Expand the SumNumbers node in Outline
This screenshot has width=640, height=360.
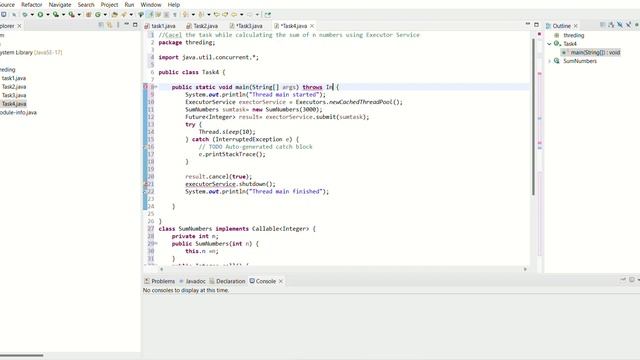click(549, 61)
